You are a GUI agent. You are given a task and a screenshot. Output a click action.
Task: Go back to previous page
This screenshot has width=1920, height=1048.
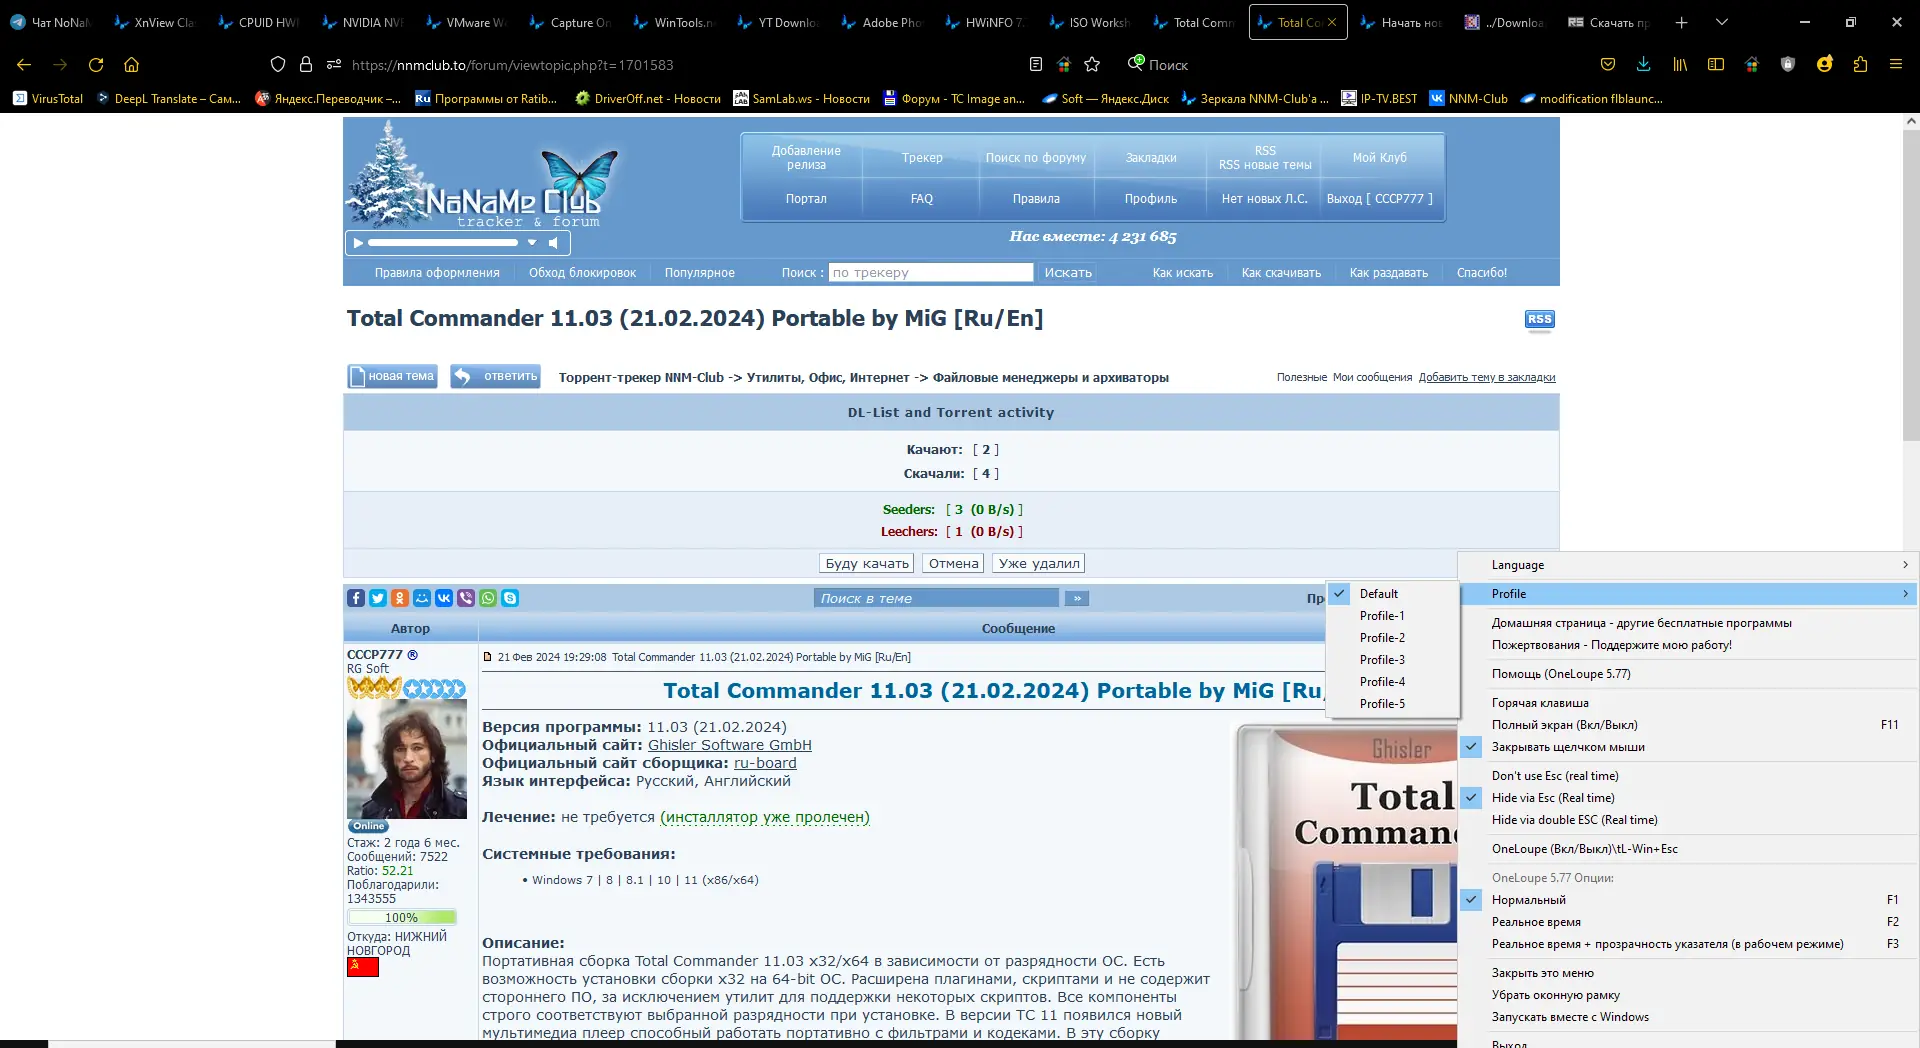pyautogui.click(x=24, y=64)
